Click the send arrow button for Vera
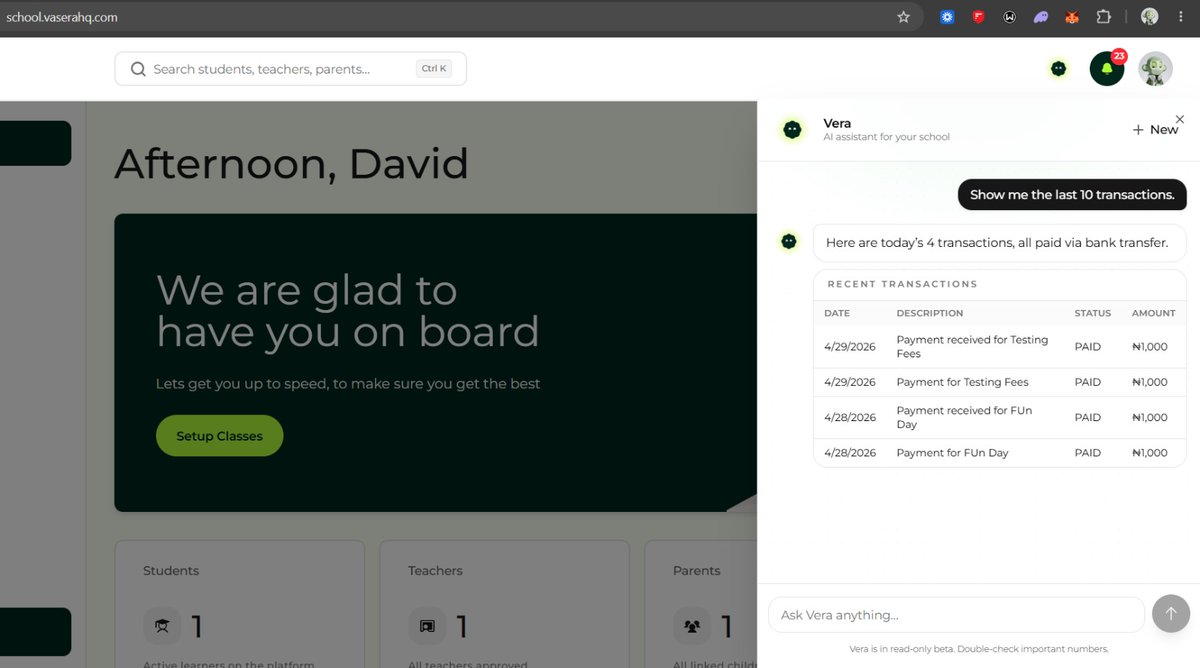 point(1171,614)
